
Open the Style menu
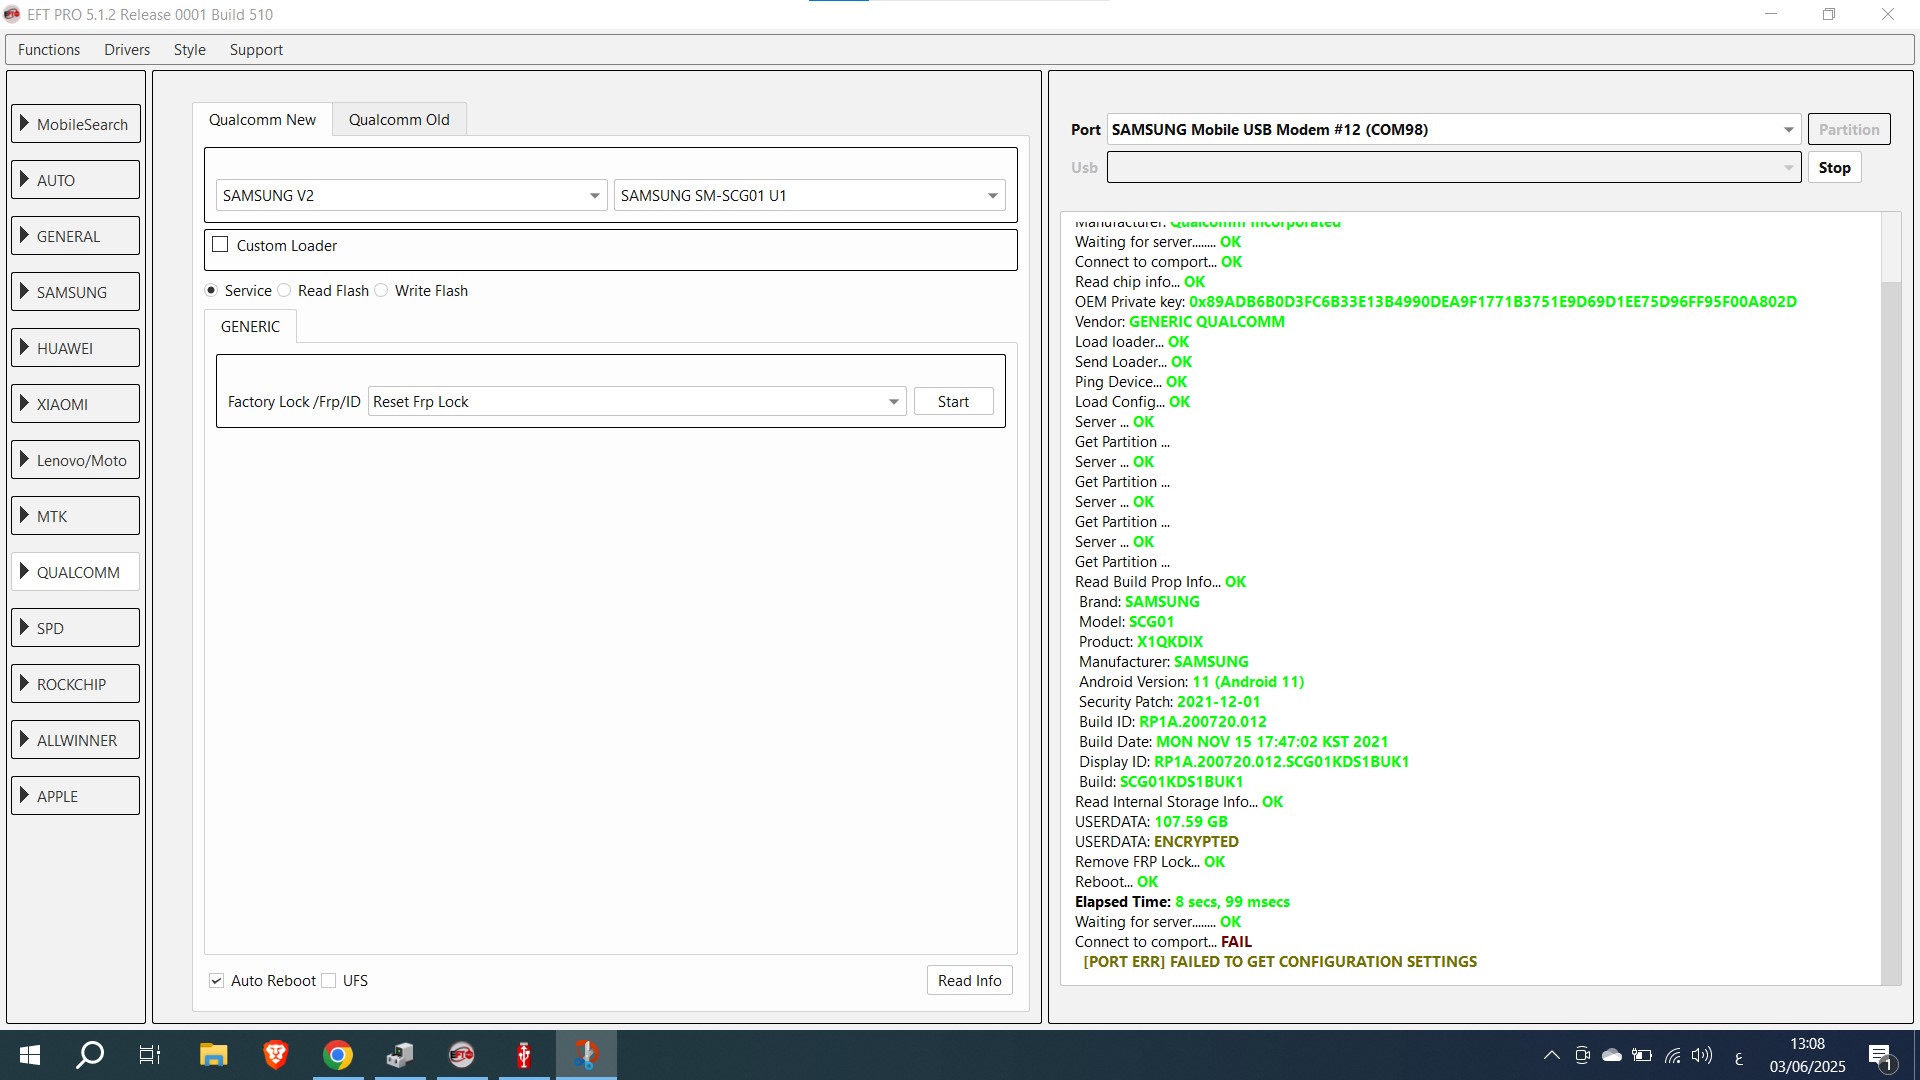189,50
